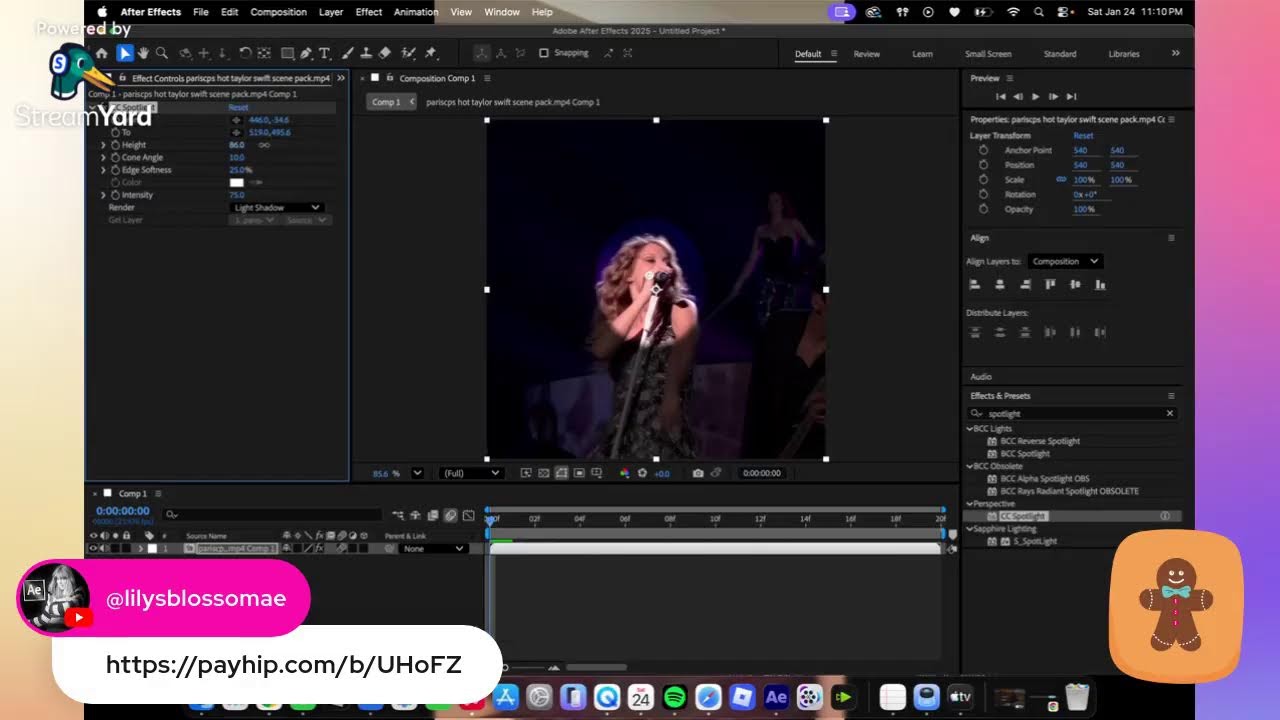Screen dimensions: 1280x720
Task: Clear the spotlight effects search
Action: click(1170, 413)
